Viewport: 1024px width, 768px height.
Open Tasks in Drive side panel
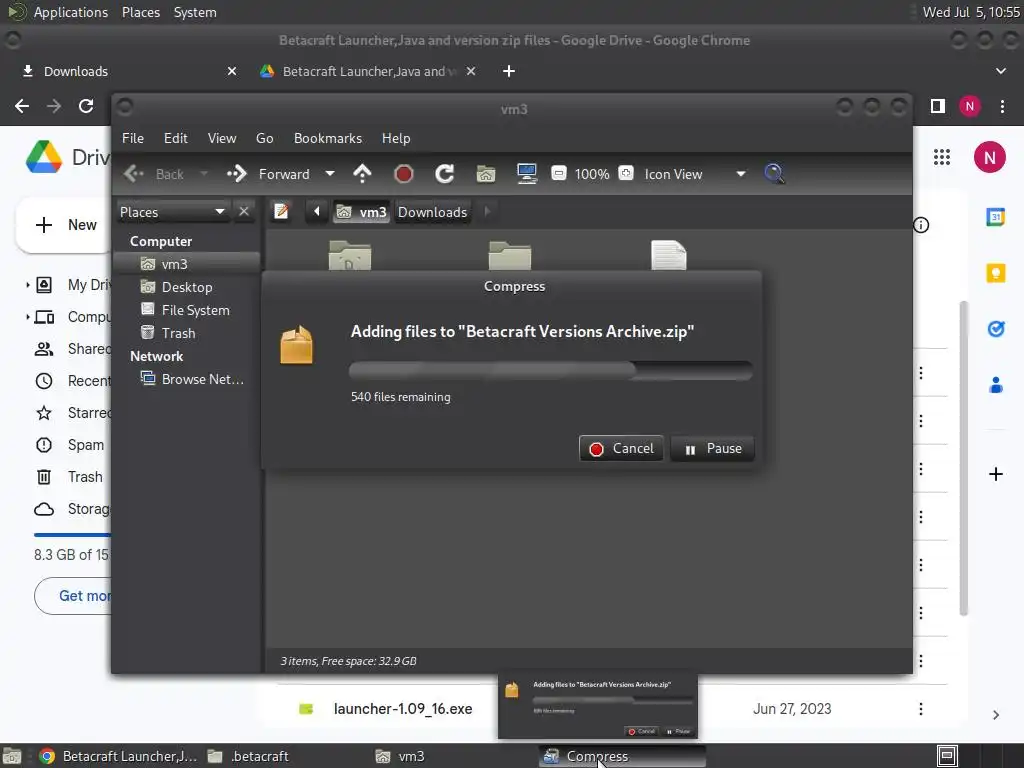995,329
